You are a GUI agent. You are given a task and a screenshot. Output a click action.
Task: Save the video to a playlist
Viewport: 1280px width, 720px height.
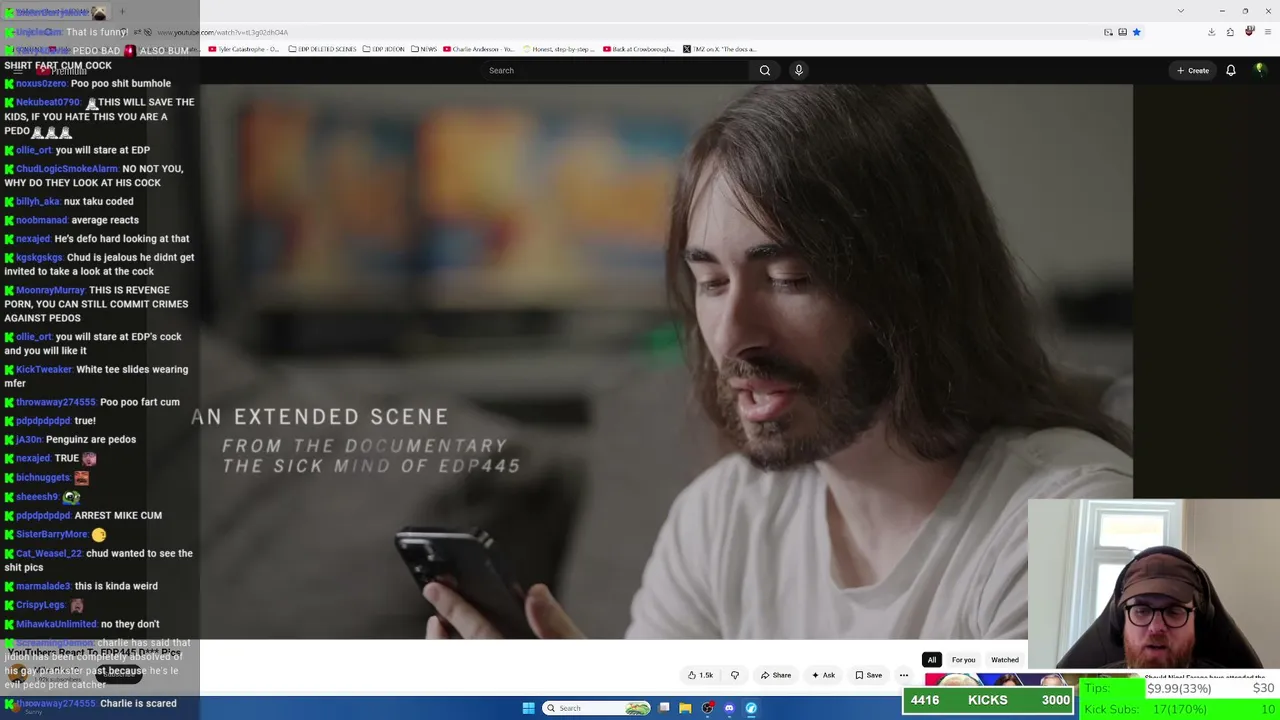pos(869,675)
